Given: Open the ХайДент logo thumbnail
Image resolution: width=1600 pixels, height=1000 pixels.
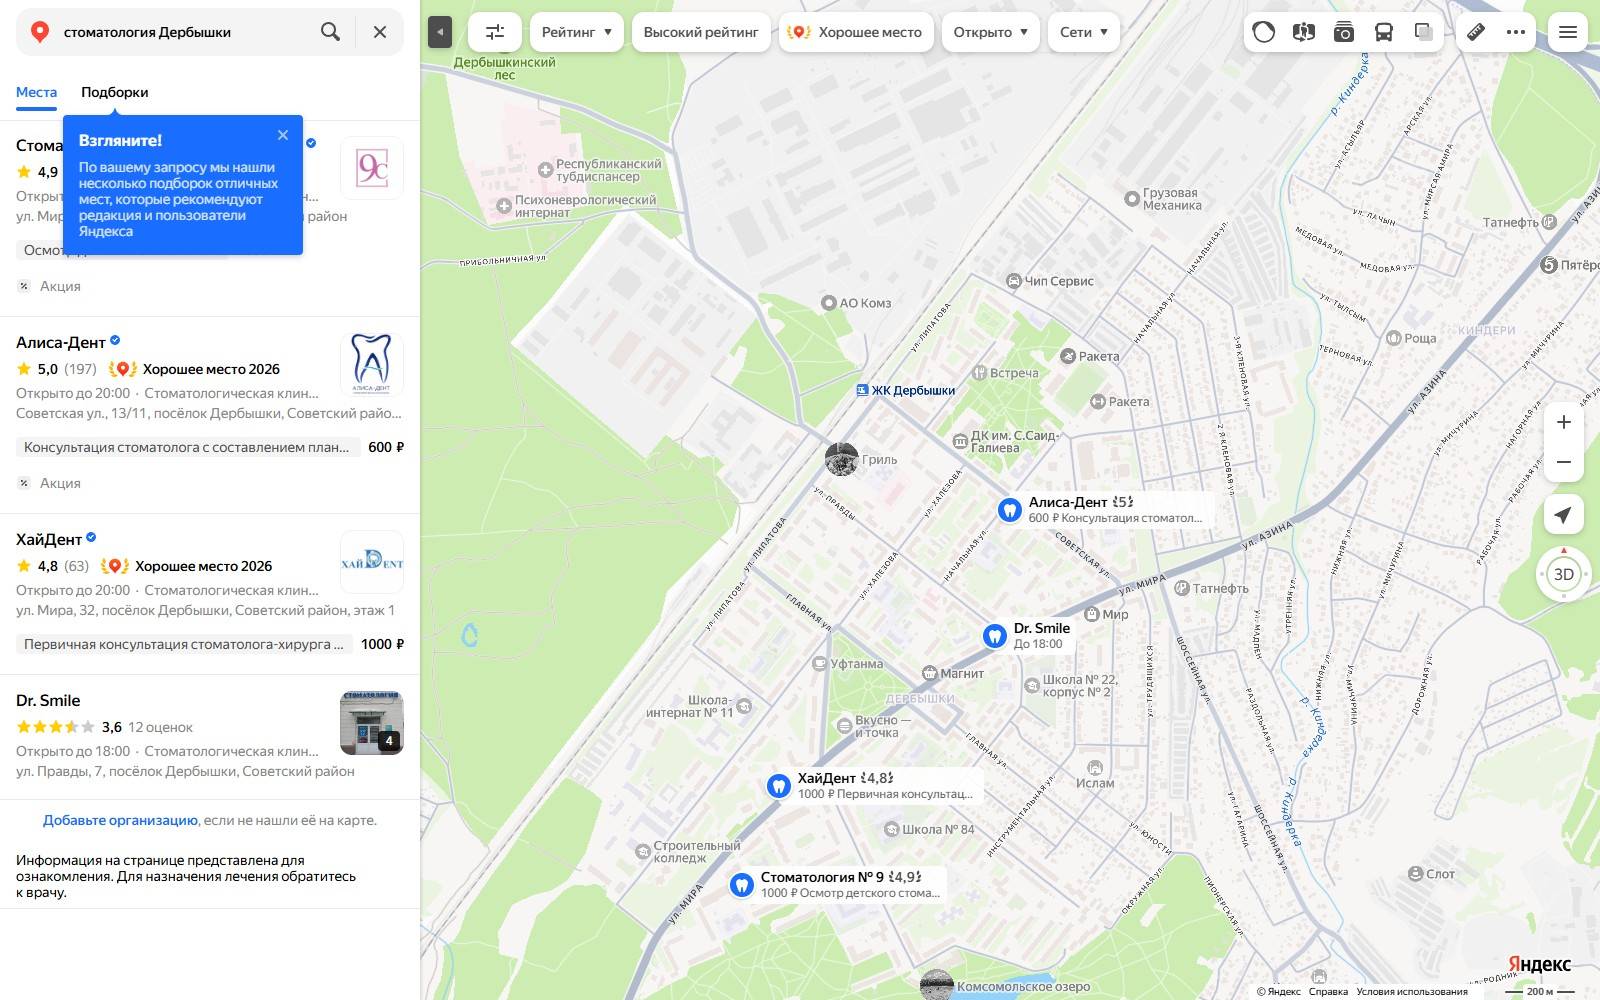Looking at the screenshot, I should pyautogui.click(x=372, y=562).
